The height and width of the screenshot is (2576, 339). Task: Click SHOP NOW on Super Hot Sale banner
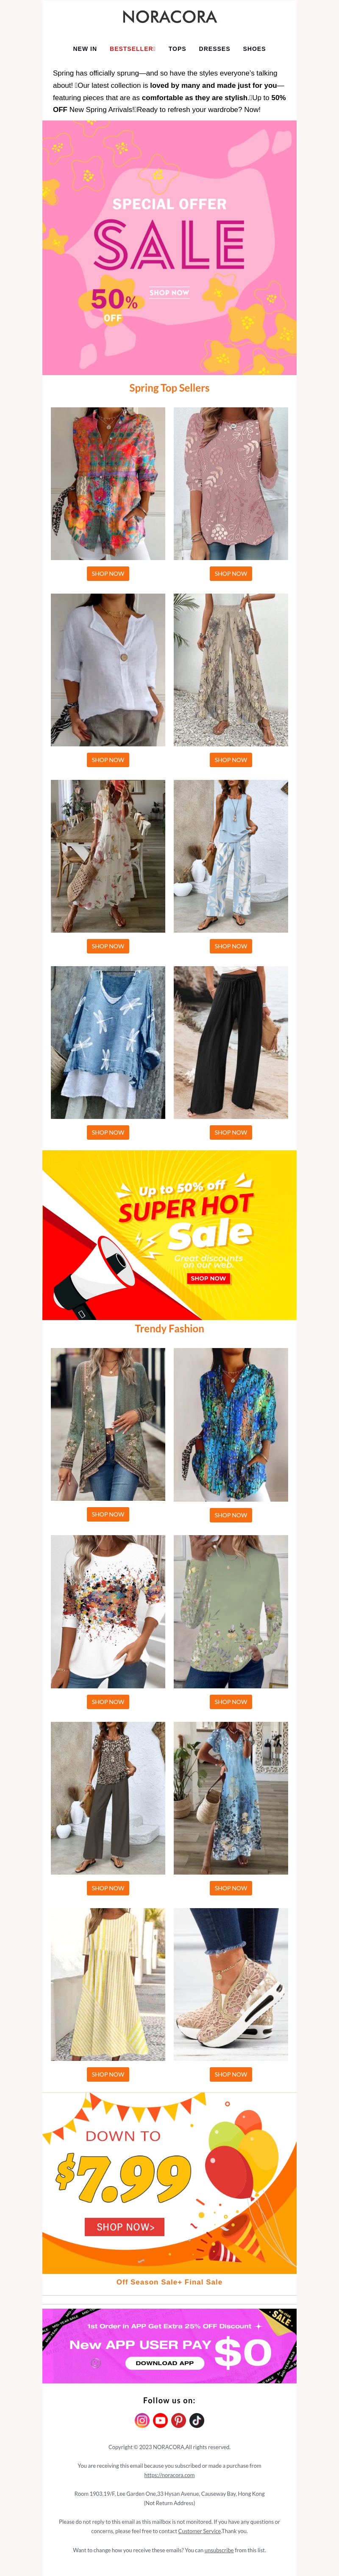[x=208, y=1278]
